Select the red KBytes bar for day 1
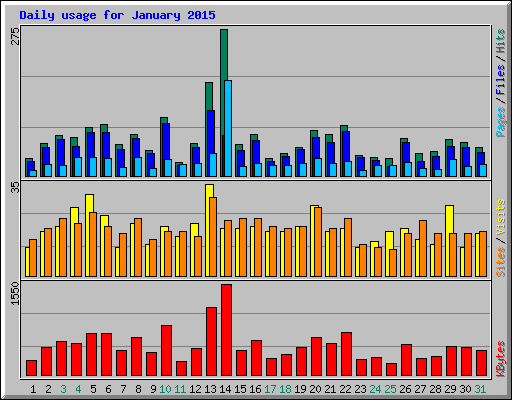Image resolution: width=512 pixels, height=400 pixels. click(31, 368)
